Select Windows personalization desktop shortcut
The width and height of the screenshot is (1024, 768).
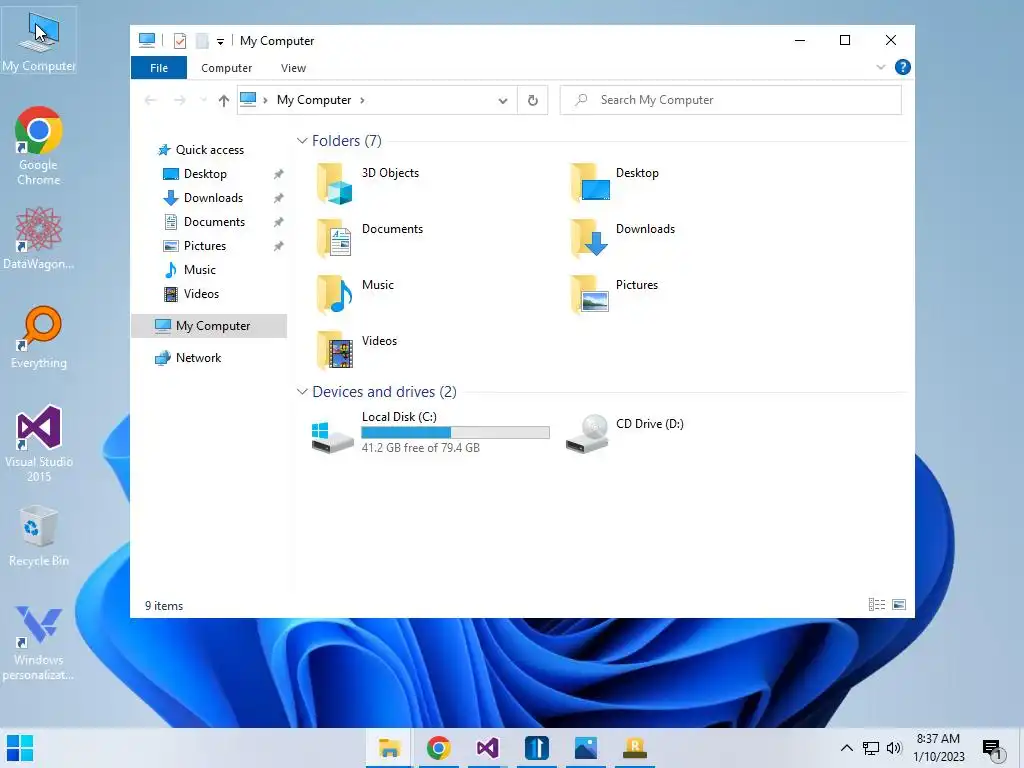tap(39, 643)
